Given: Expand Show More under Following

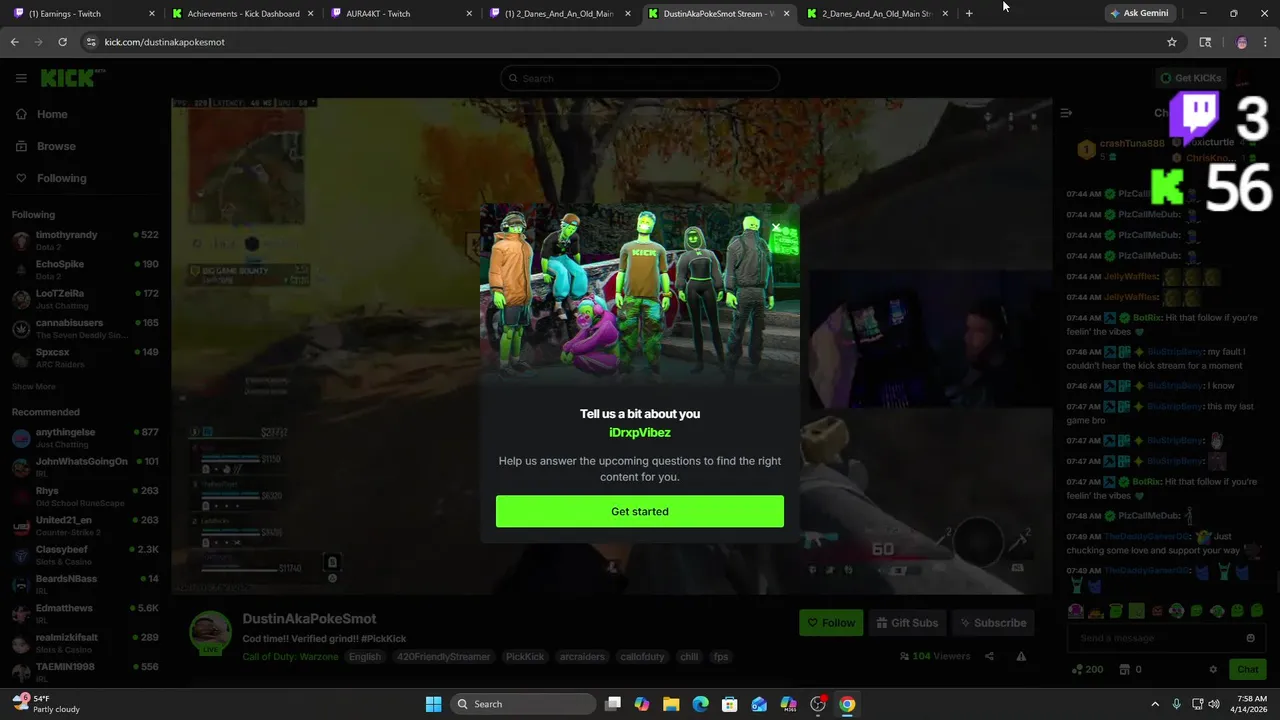Looking at the screenshot, I should click(34, 386).
